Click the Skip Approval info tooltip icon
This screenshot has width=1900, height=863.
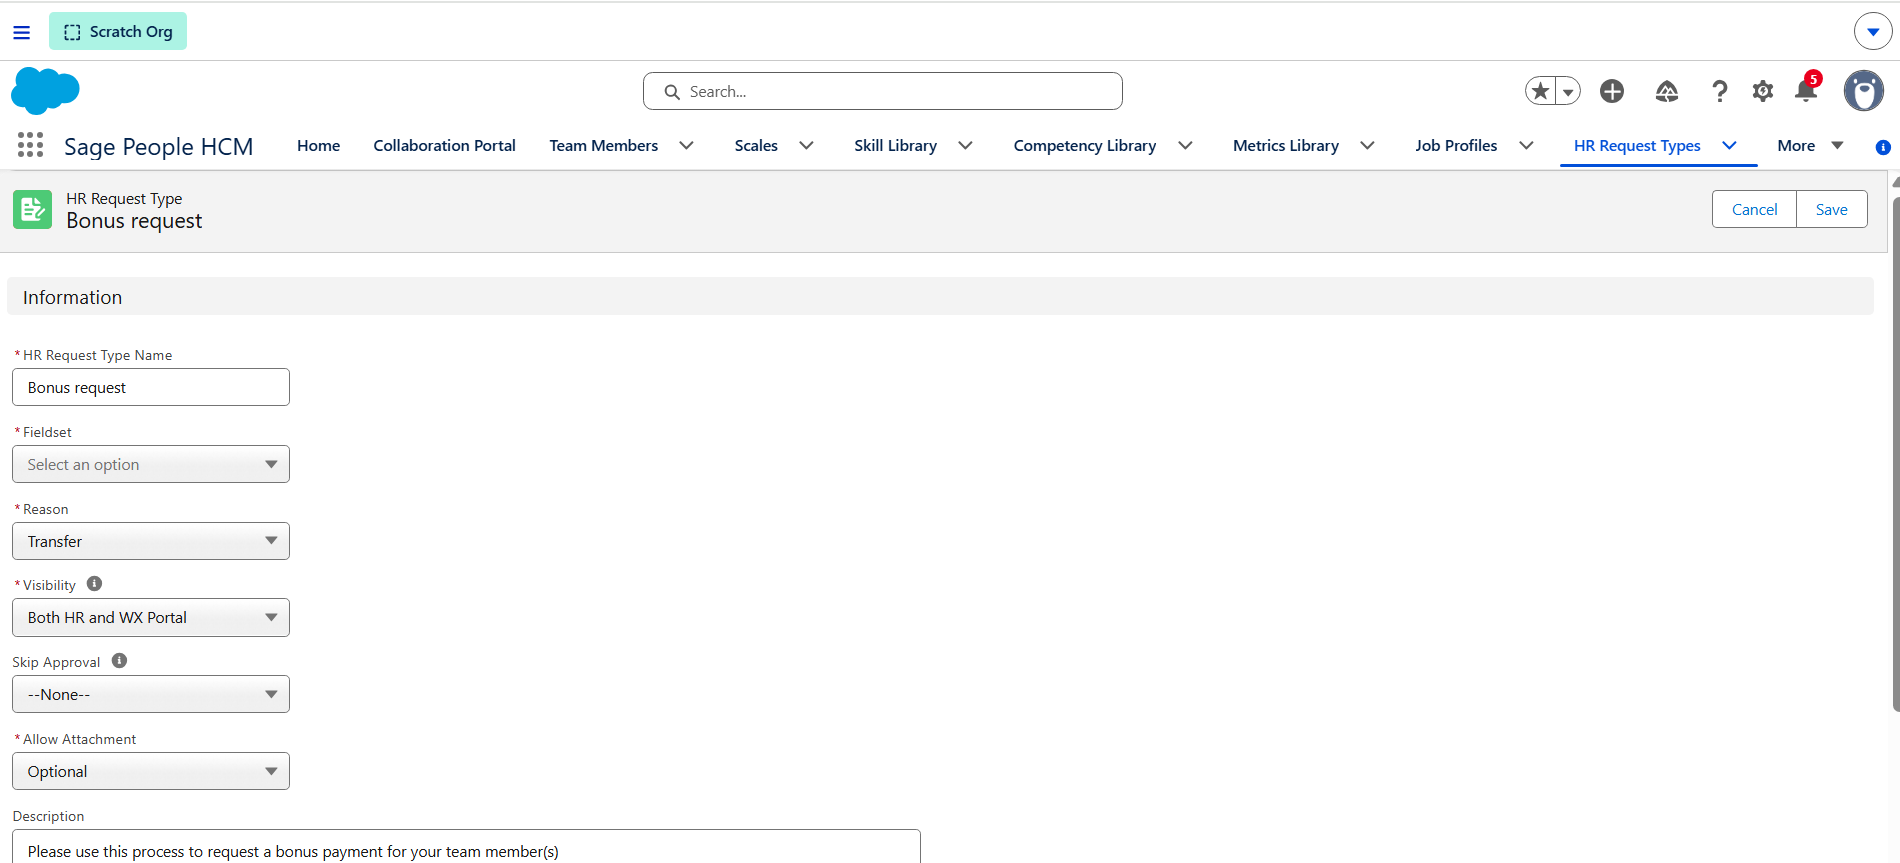coord(119,661)
